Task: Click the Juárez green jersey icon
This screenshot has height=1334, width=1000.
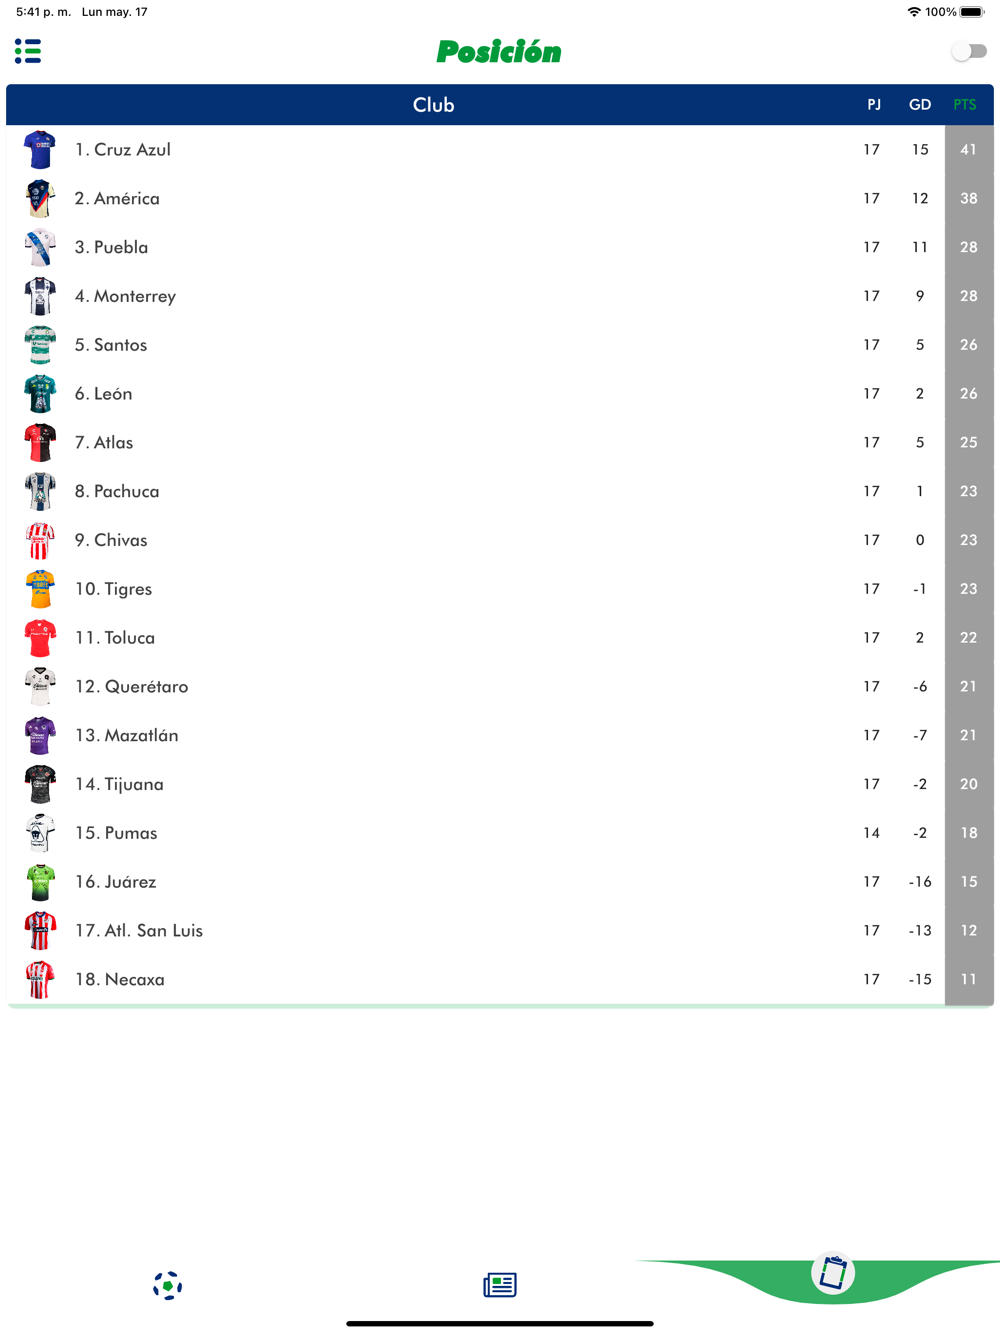Action: [x=40, y=882]
